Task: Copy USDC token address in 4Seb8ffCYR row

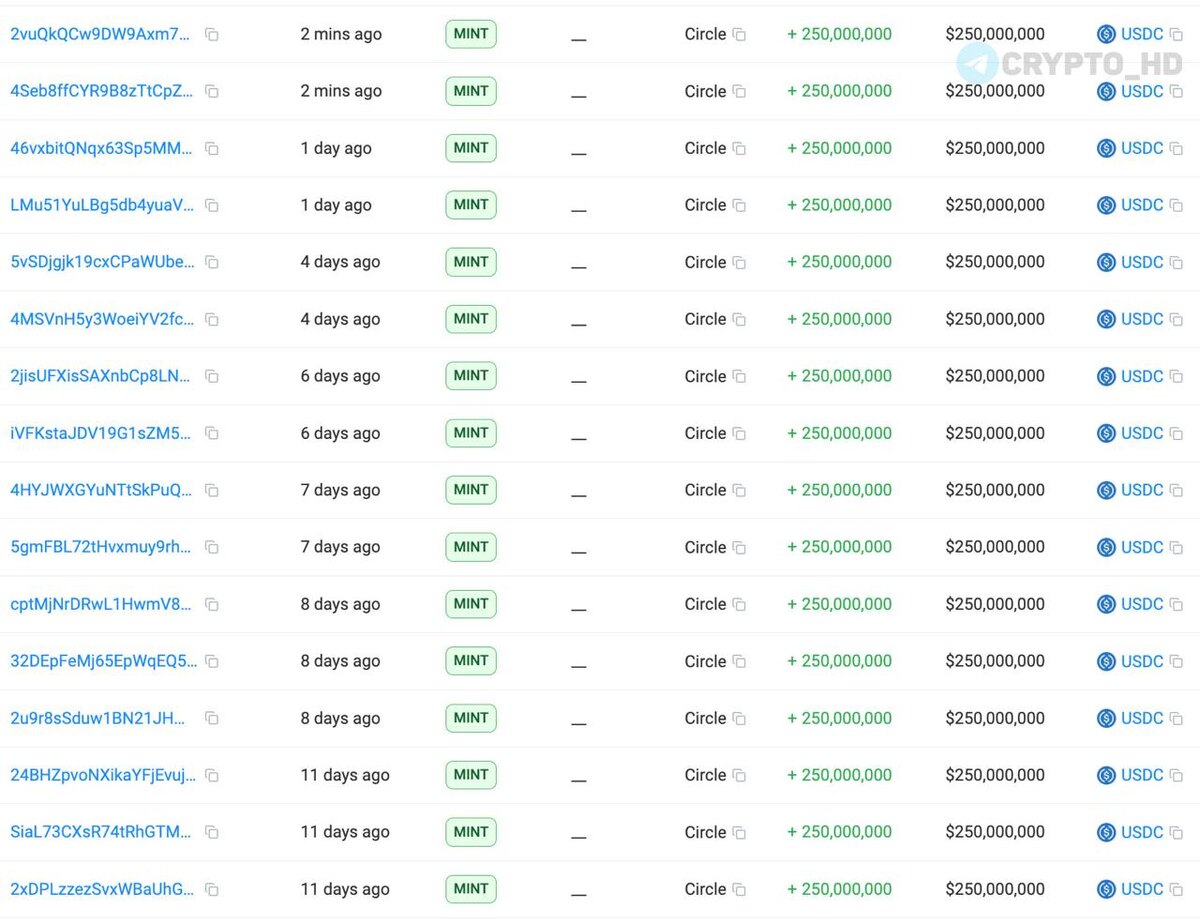Action: click(x=1176, y=91)
